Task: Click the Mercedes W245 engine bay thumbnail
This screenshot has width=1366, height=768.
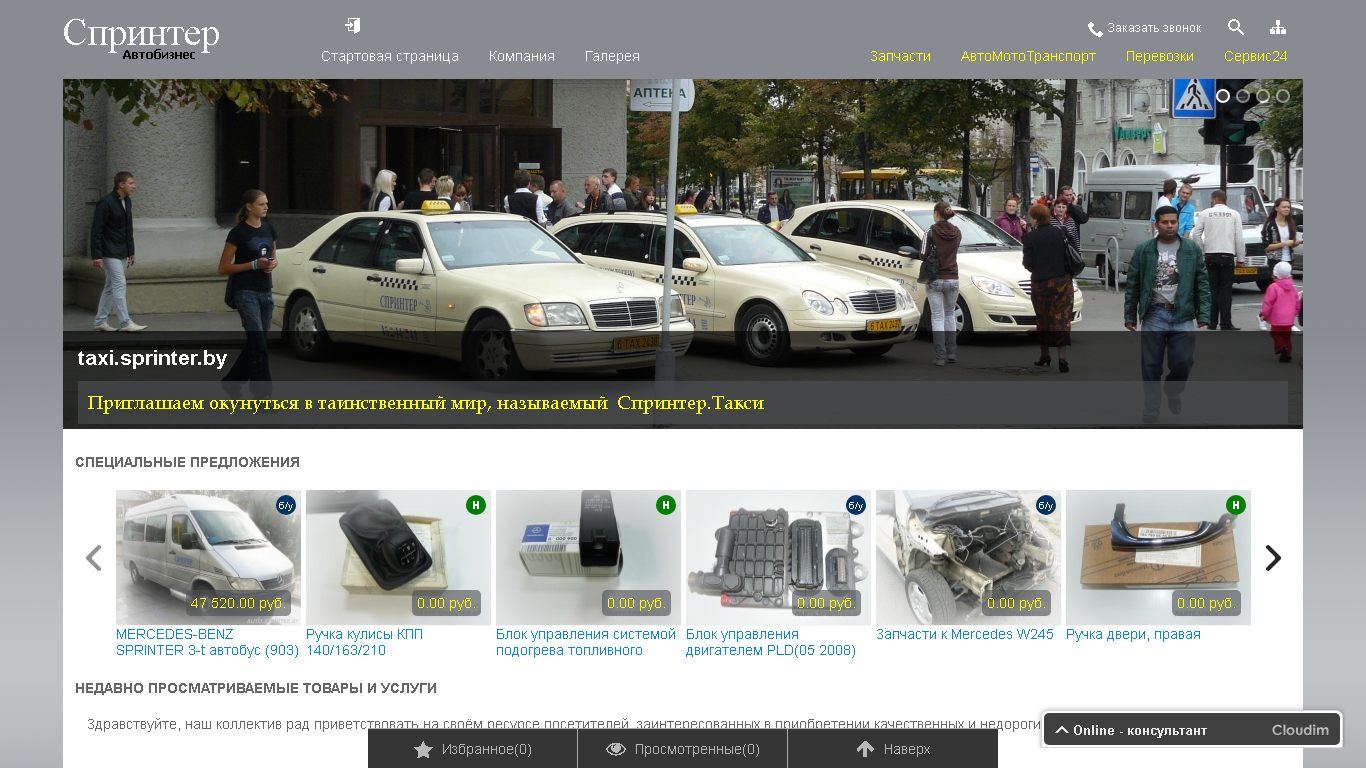Action: point(968,558)
